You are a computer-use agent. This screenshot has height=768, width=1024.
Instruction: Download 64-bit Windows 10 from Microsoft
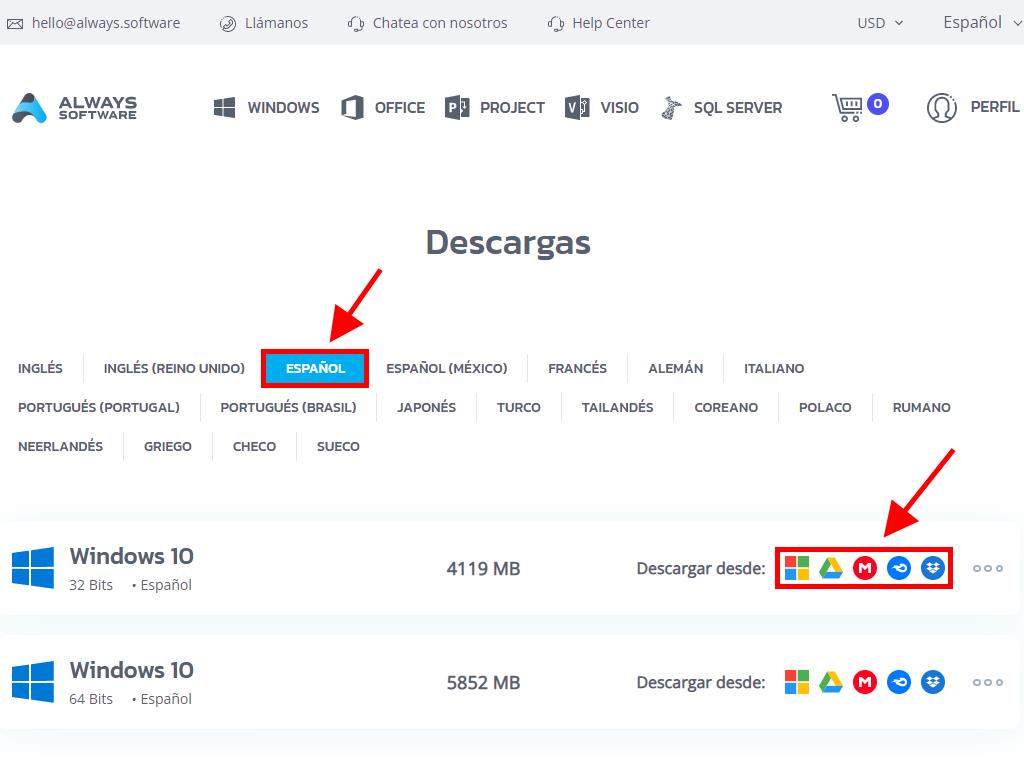796,682
